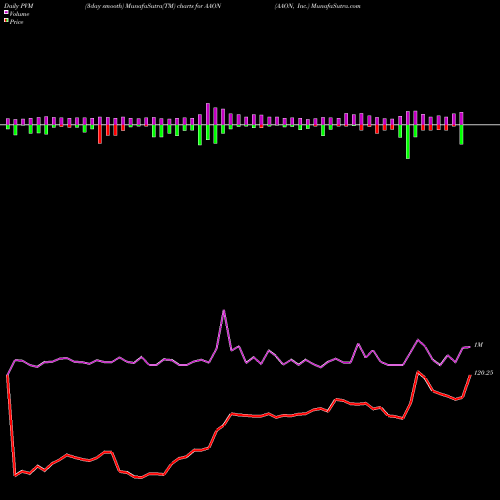Click the tall spike peak on magenta volume line

point(224,311)
